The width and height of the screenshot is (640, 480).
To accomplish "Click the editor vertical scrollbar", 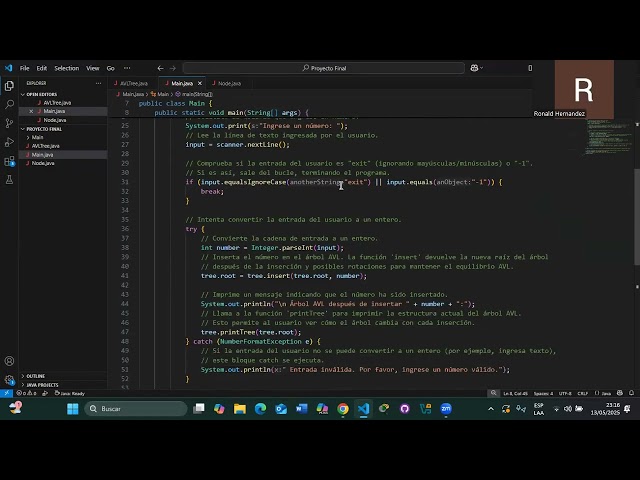I will [636, 200].
